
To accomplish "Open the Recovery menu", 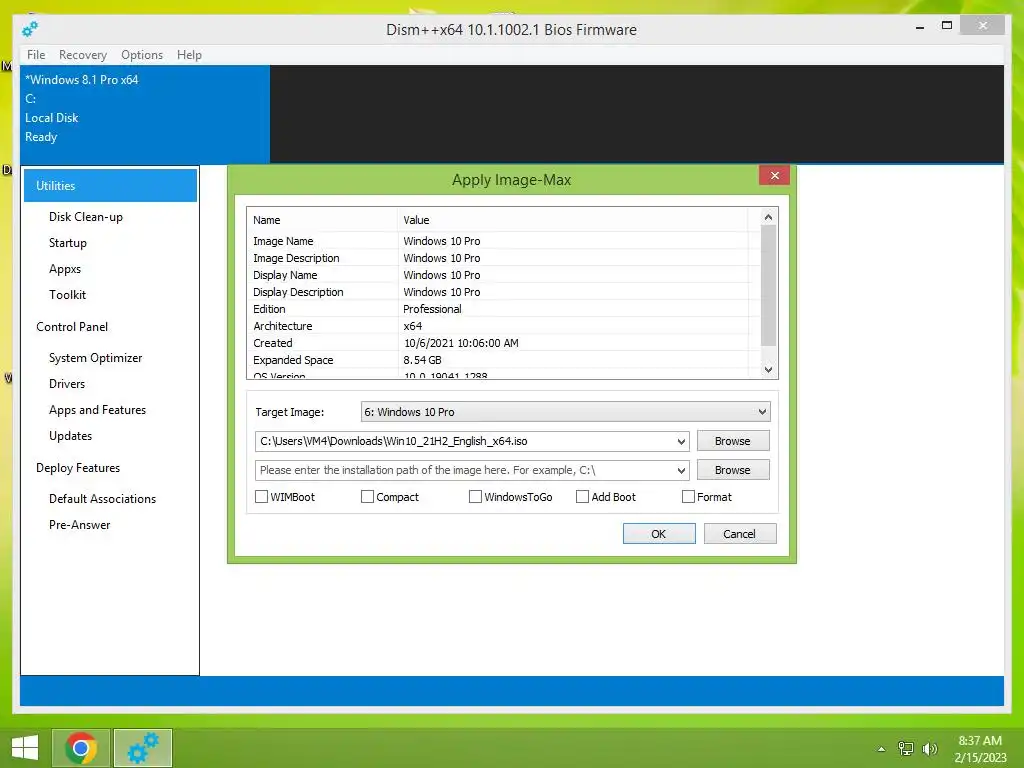I will 83,55.
